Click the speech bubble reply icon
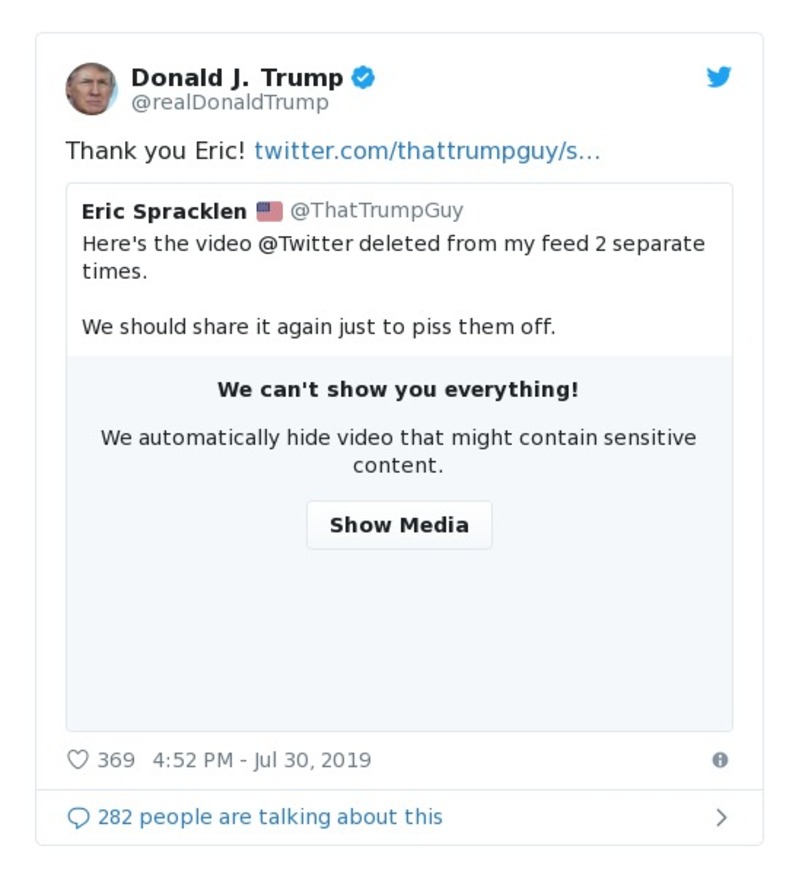 pyautogui.click(x=78, y=817)
